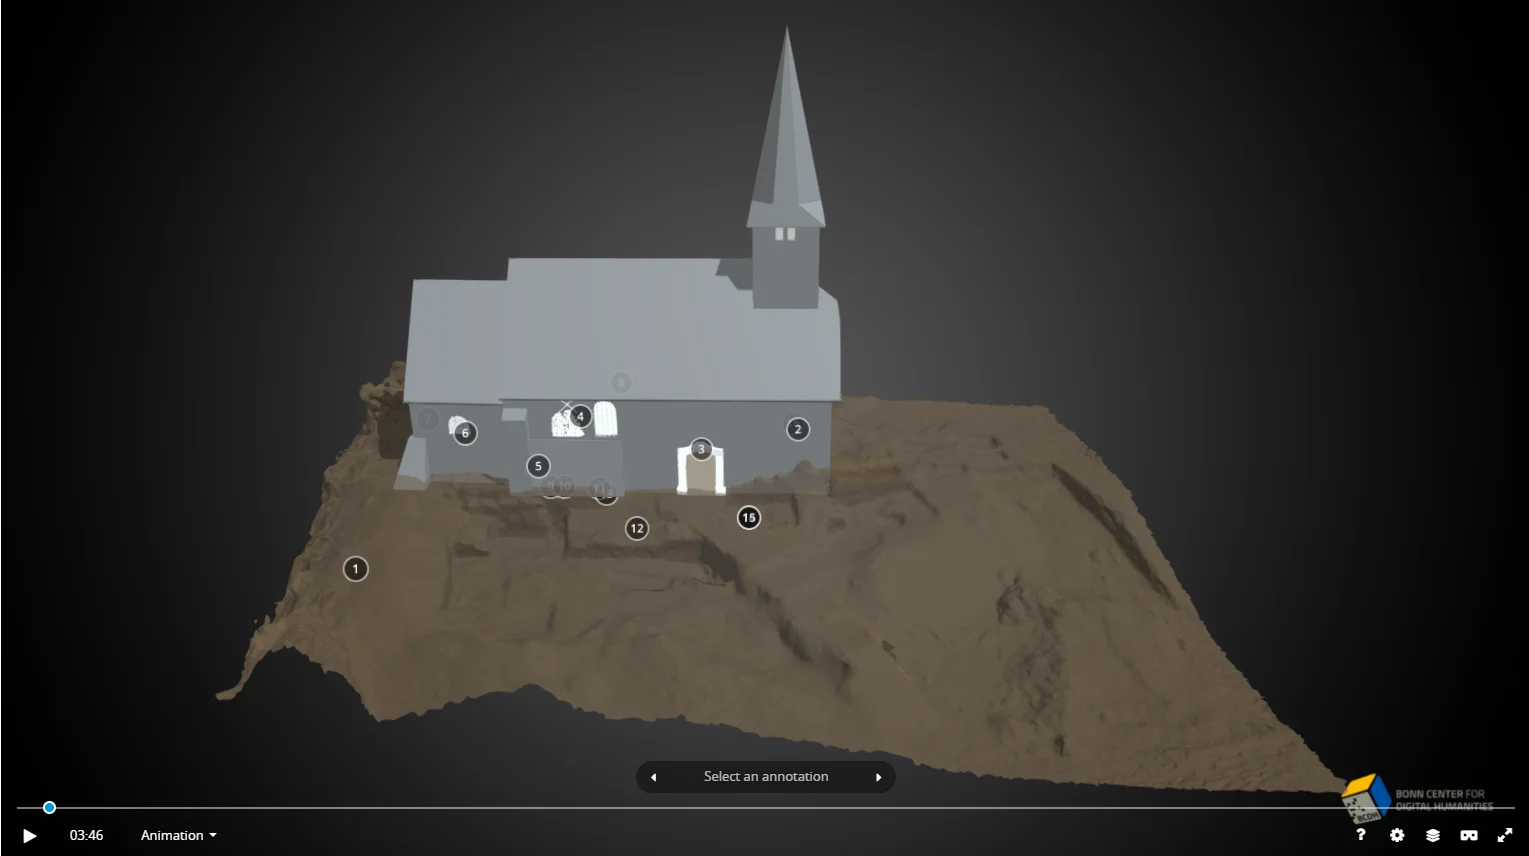Screen dimensions: 1529x856
Task: Open the help question mark icon
Action: [1360, 835]
